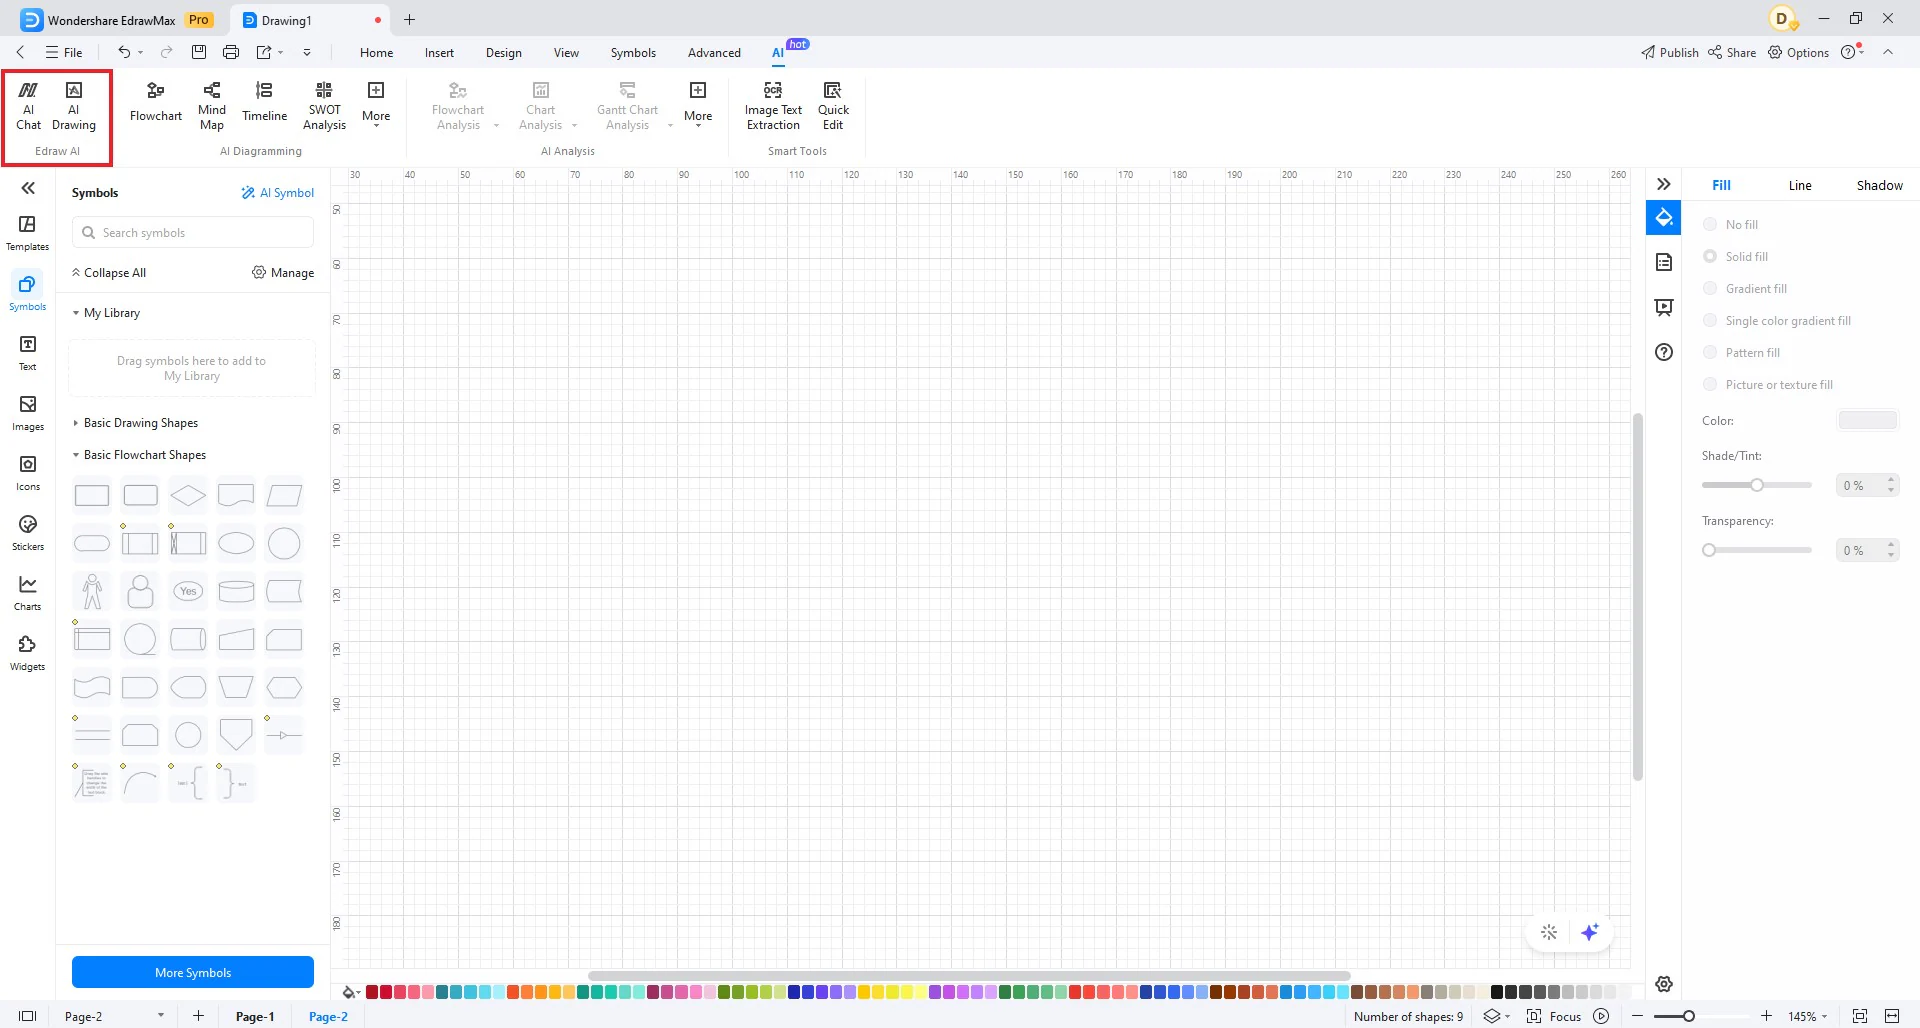Switch to the Symbols ribbon tab
Image resolution: width=1920 pixels, height=1028 pixels.
(633, 52)
